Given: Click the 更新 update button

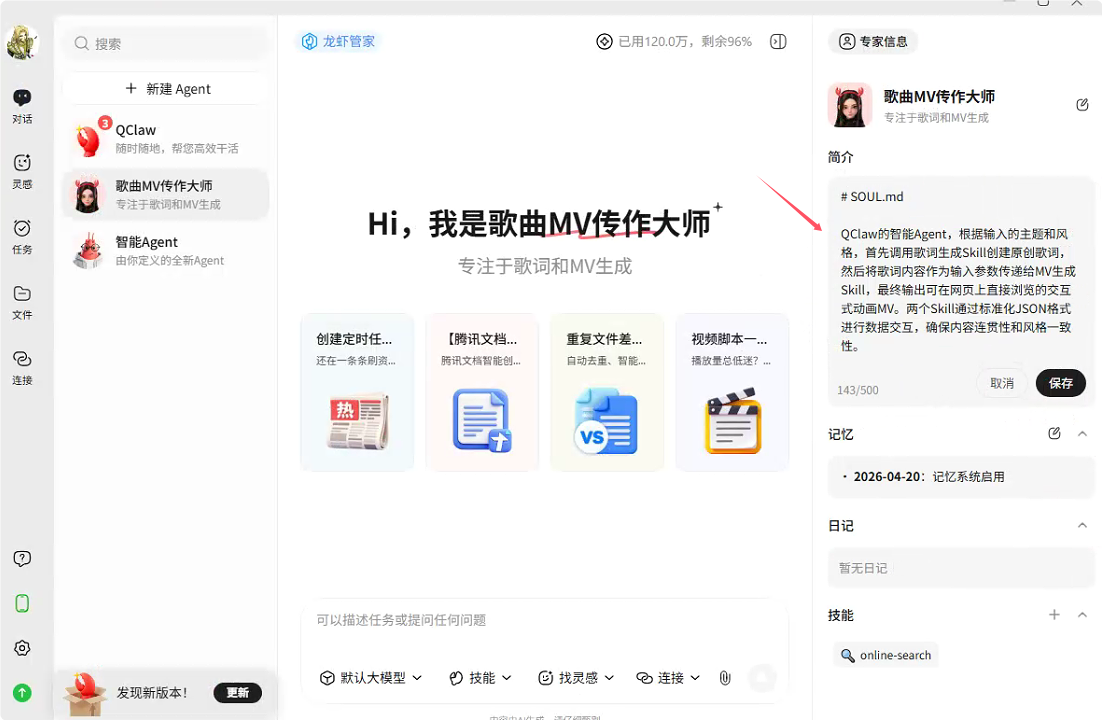Looking at the screenshot, I should 238,693.
